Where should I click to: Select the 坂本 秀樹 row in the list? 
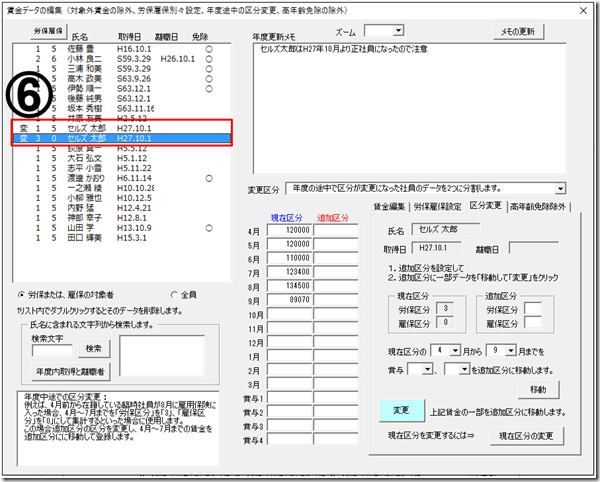122,109
